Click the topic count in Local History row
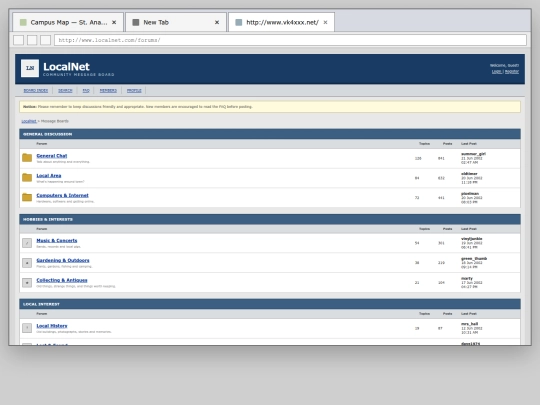 pos(417,328)
